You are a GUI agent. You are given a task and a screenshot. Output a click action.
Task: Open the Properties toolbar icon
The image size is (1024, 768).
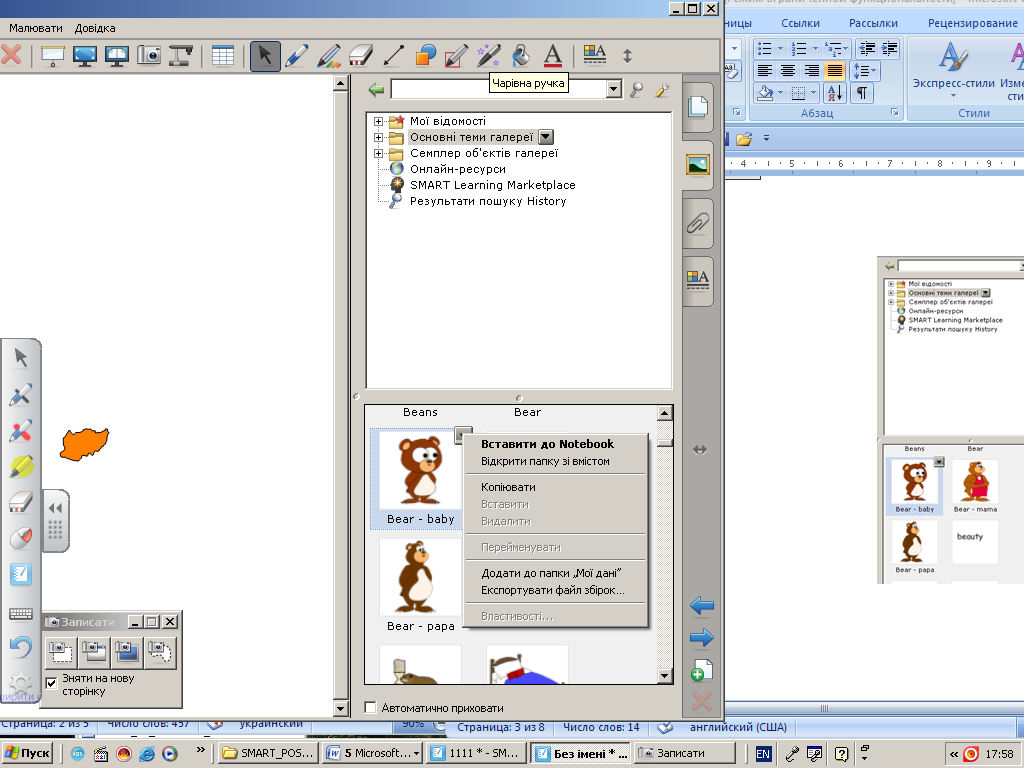click(x=594, y=56)
